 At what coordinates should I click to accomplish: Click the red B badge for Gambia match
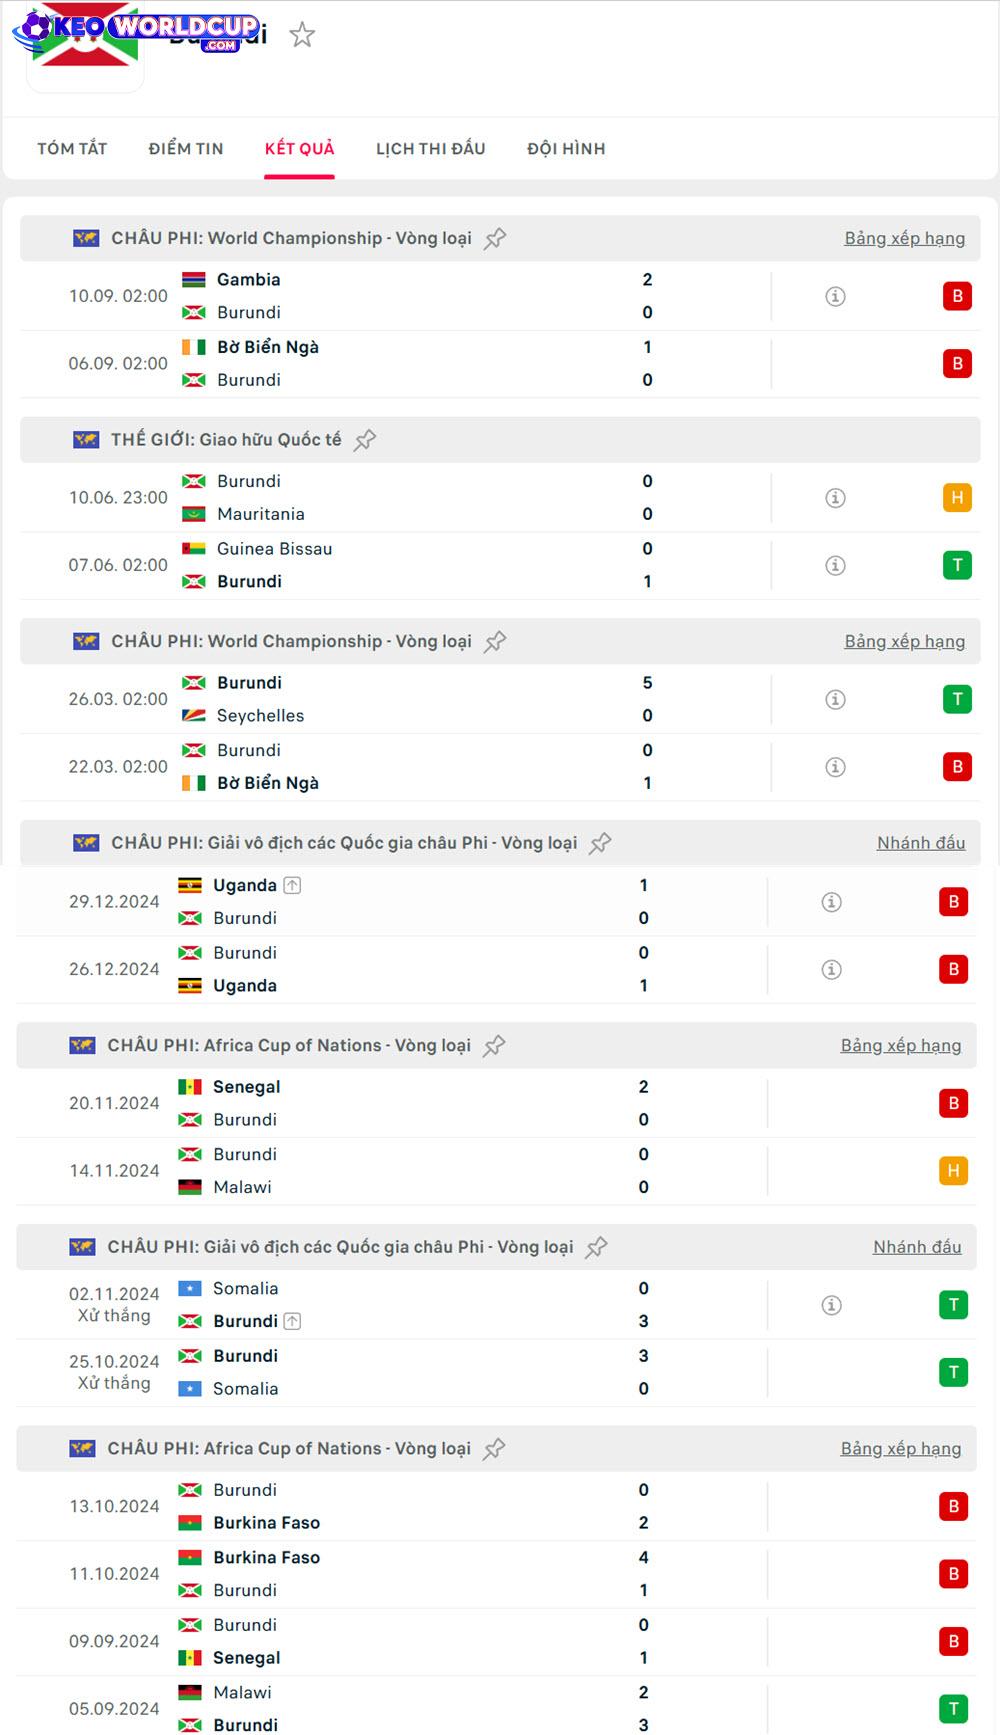point(957,296)
